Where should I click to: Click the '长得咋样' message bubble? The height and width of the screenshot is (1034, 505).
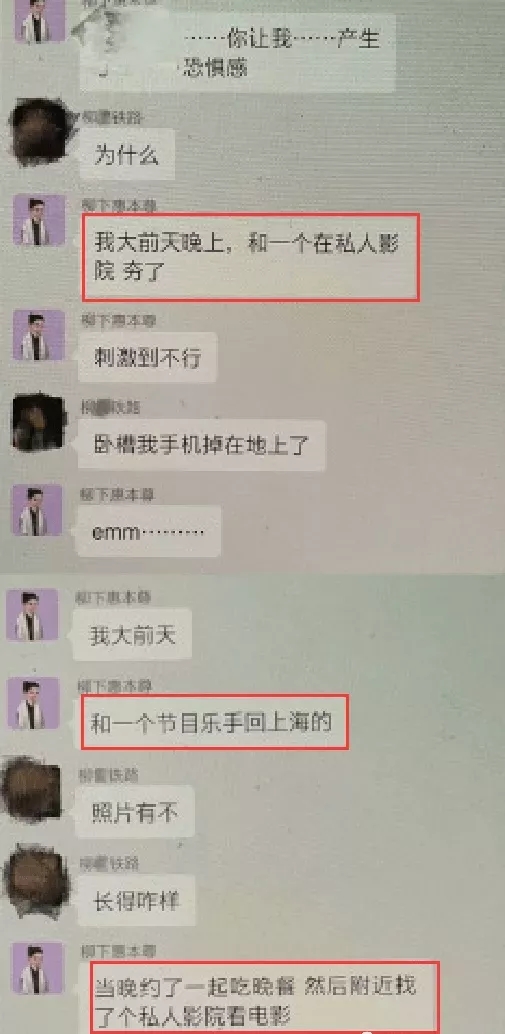[x=136, y=900]
